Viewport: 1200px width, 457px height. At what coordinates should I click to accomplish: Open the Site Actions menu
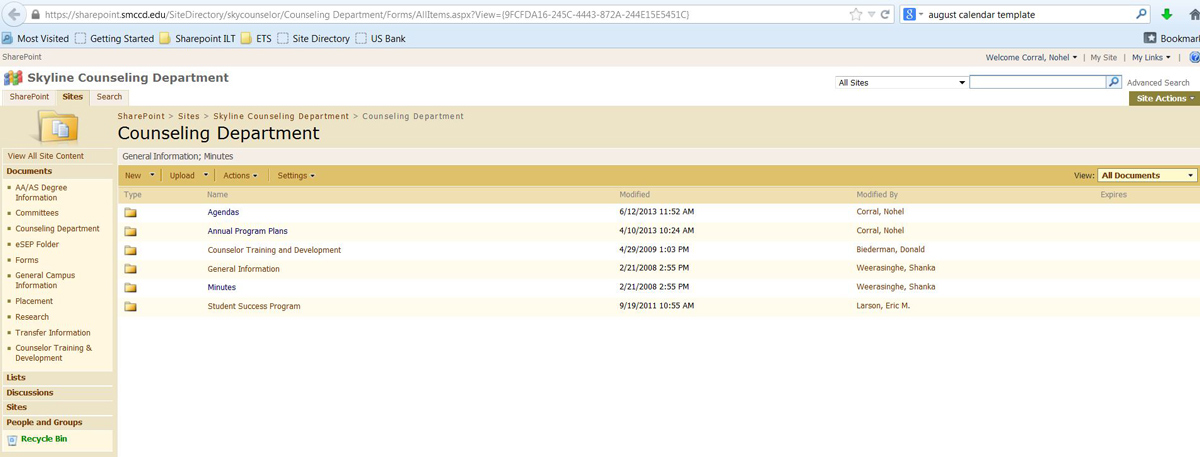click(x=1164, y=98)
